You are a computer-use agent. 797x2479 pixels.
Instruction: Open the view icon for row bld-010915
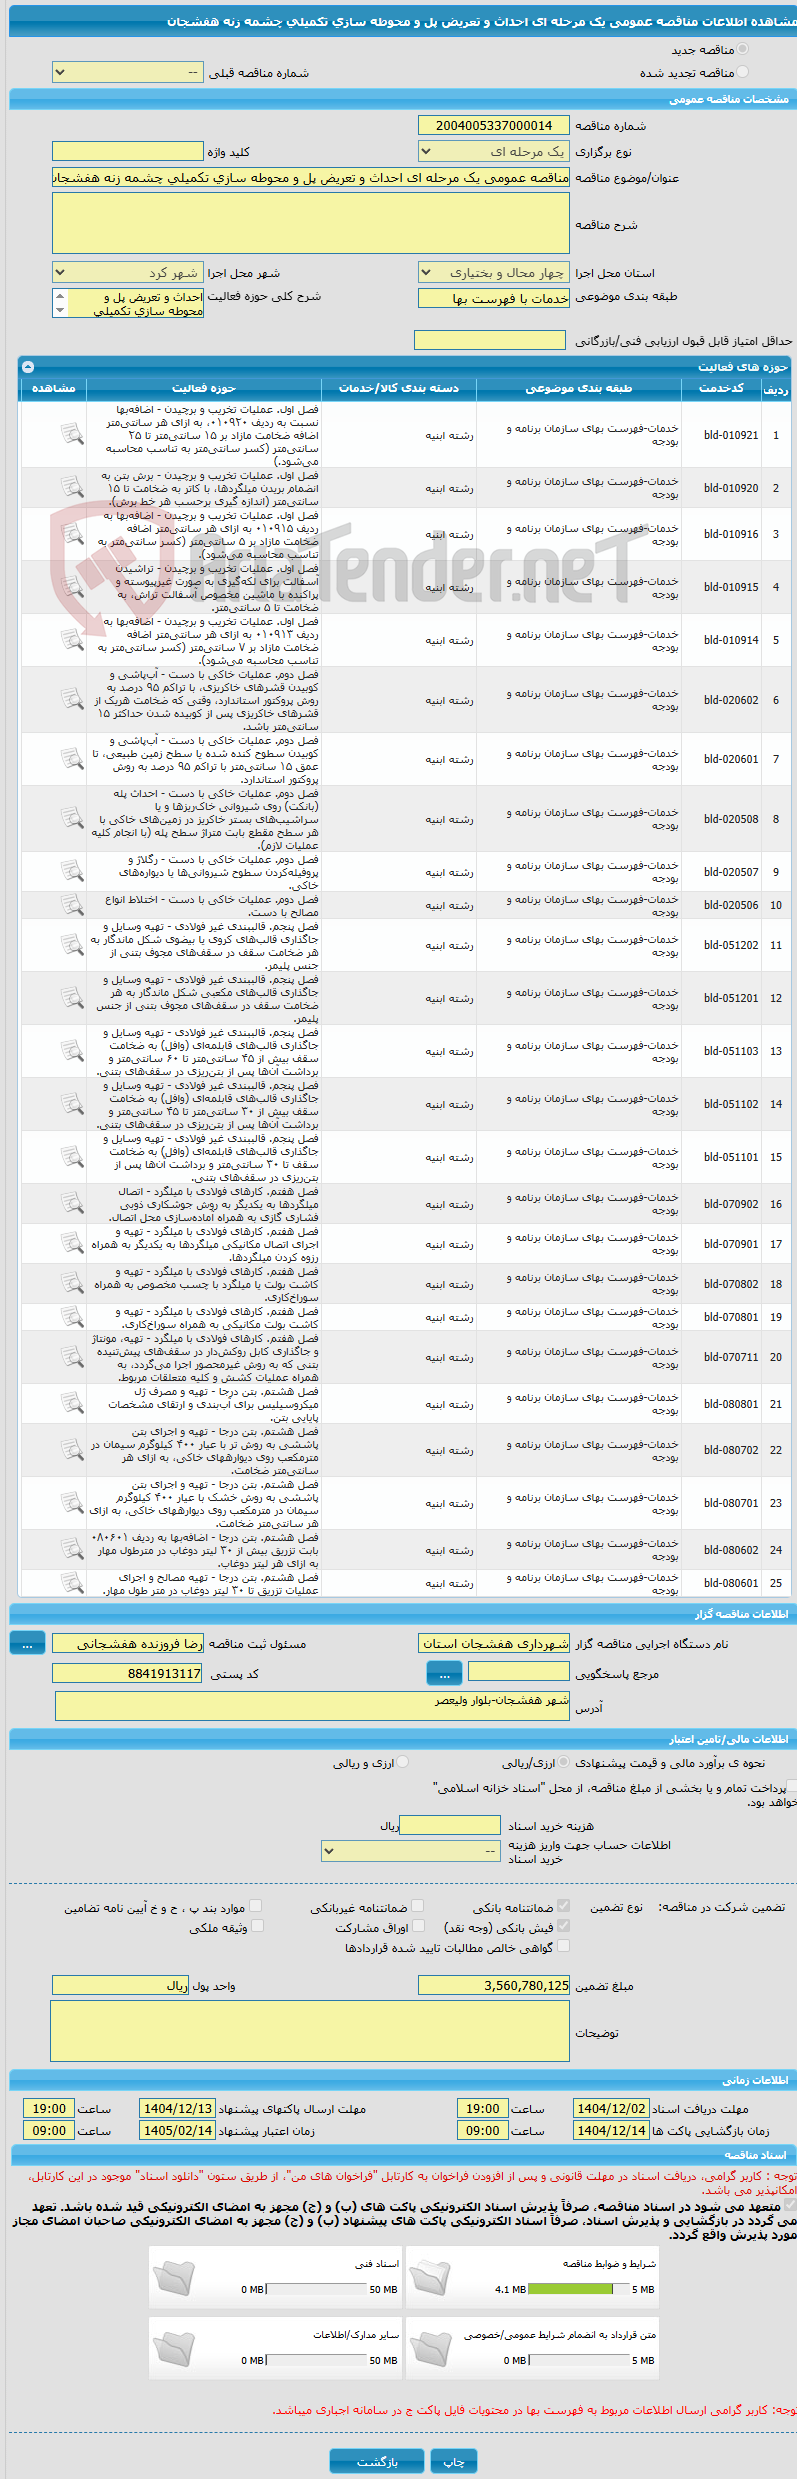tap(72, 587)
